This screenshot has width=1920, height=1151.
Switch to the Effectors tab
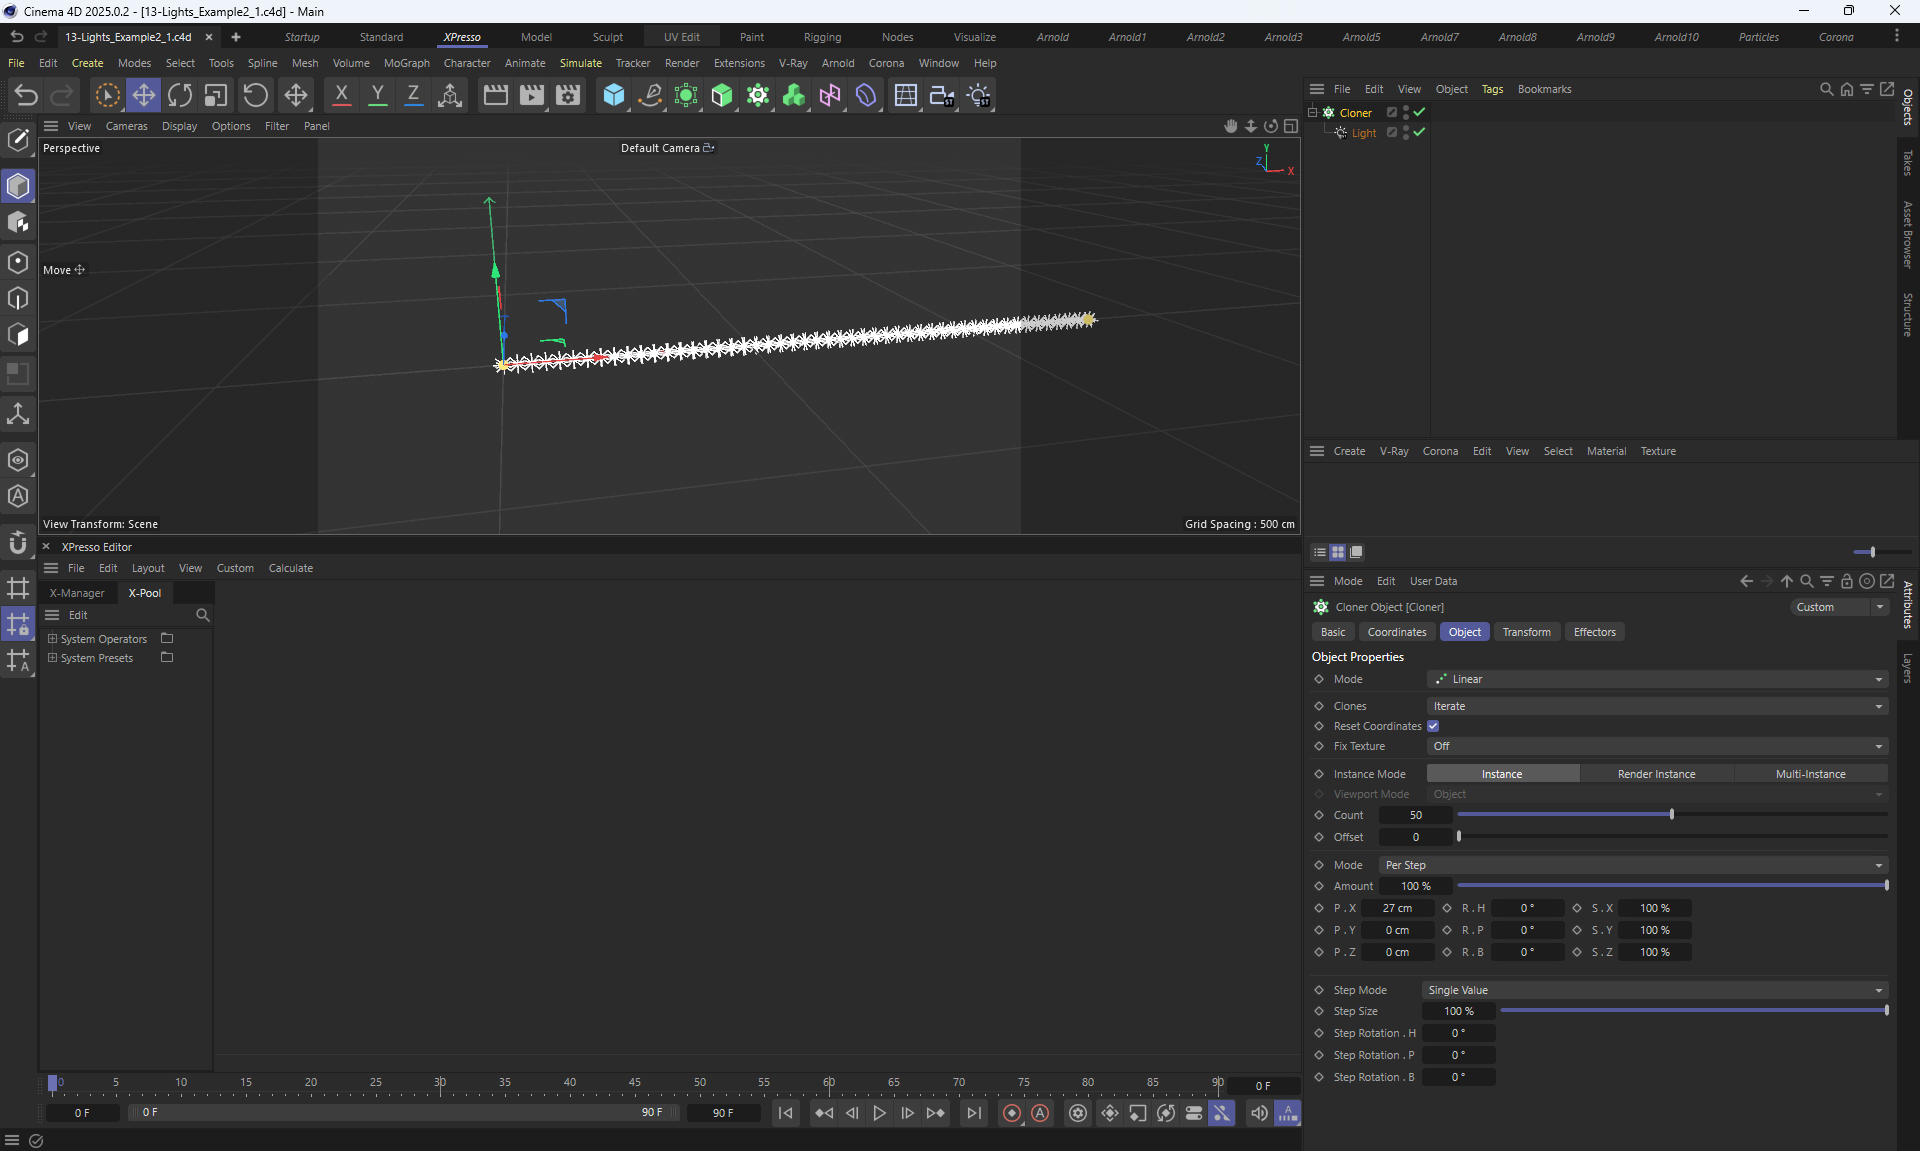(x=1594, y=632)
